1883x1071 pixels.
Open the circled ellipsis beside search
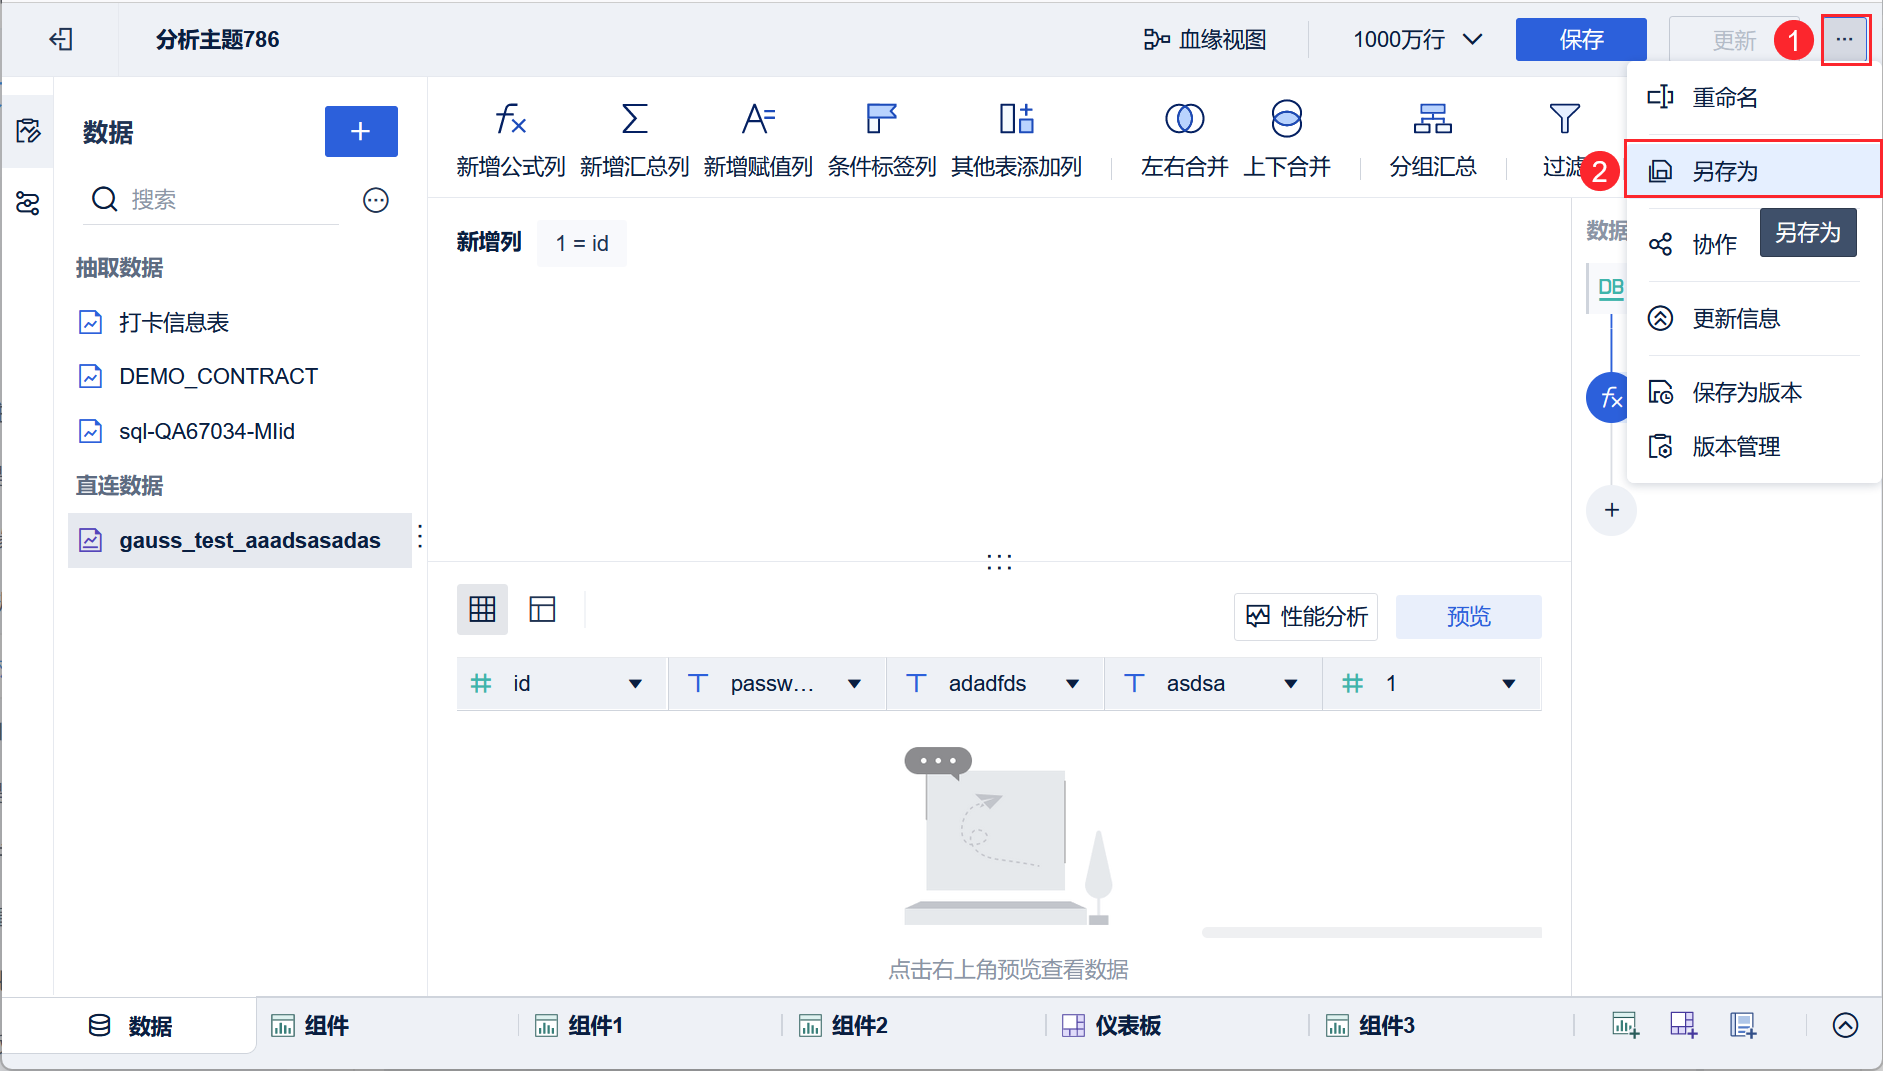376,200
